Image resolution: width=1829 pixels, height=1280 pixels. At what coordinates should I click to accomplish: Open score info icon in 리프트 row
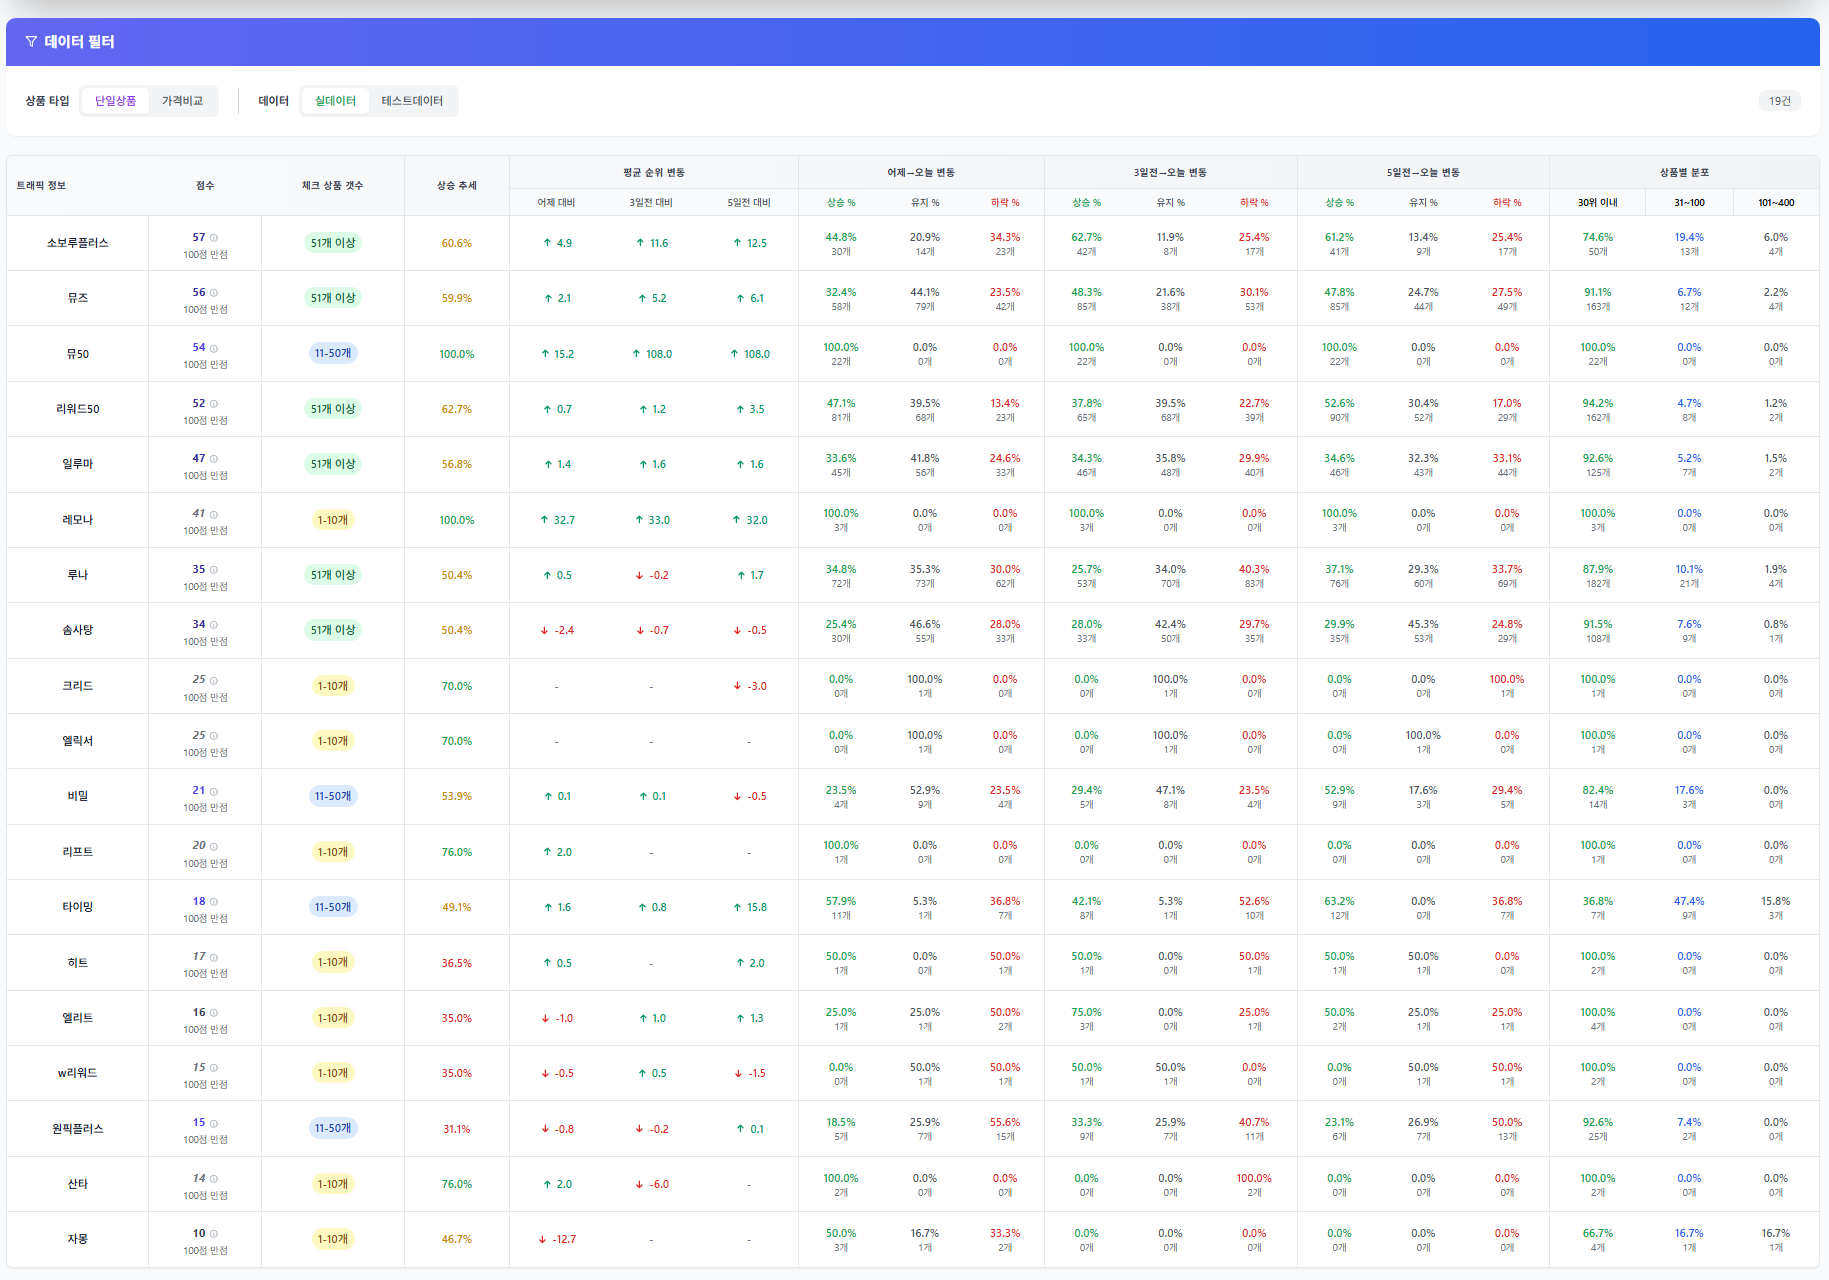pos(214,846)
